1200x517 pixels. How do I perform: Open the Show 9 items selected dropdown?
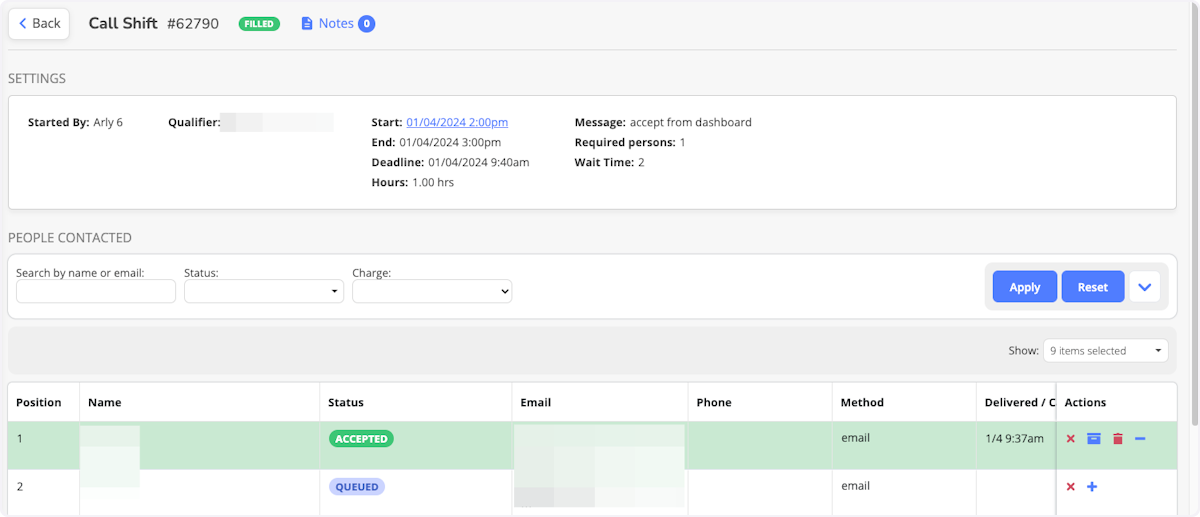[1105, 351]
